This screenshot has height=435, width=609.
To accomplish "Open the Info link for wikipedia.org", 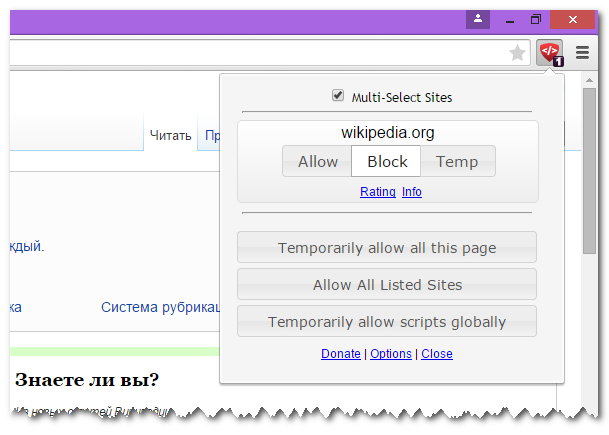I will click(x=412, y=191).
